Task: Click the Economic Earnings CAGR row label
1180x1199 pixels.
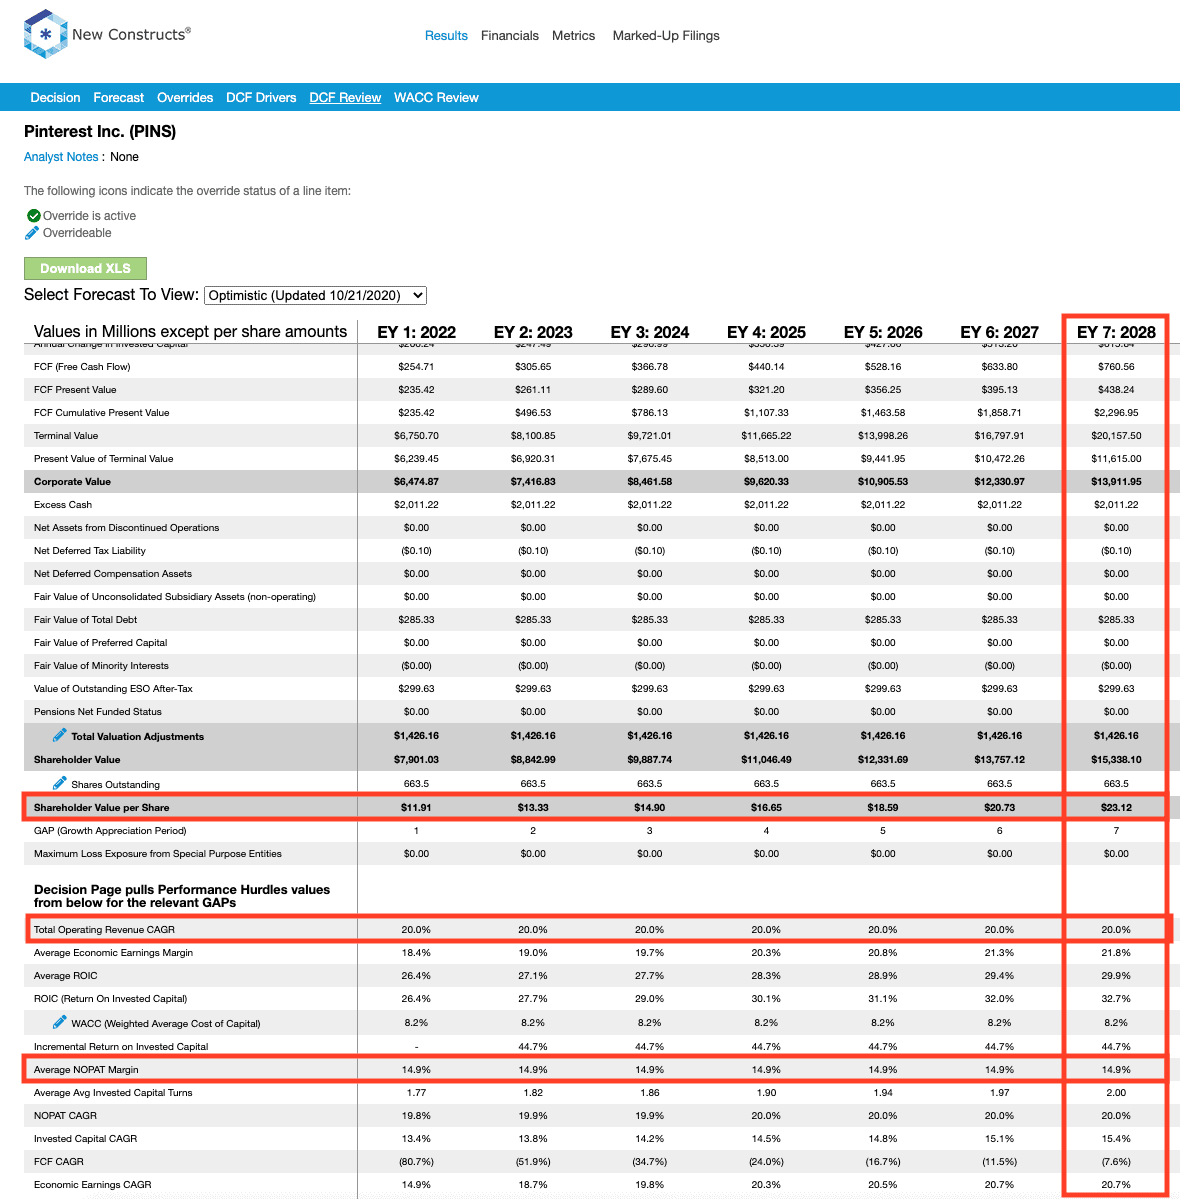Action: (93, 1184)
